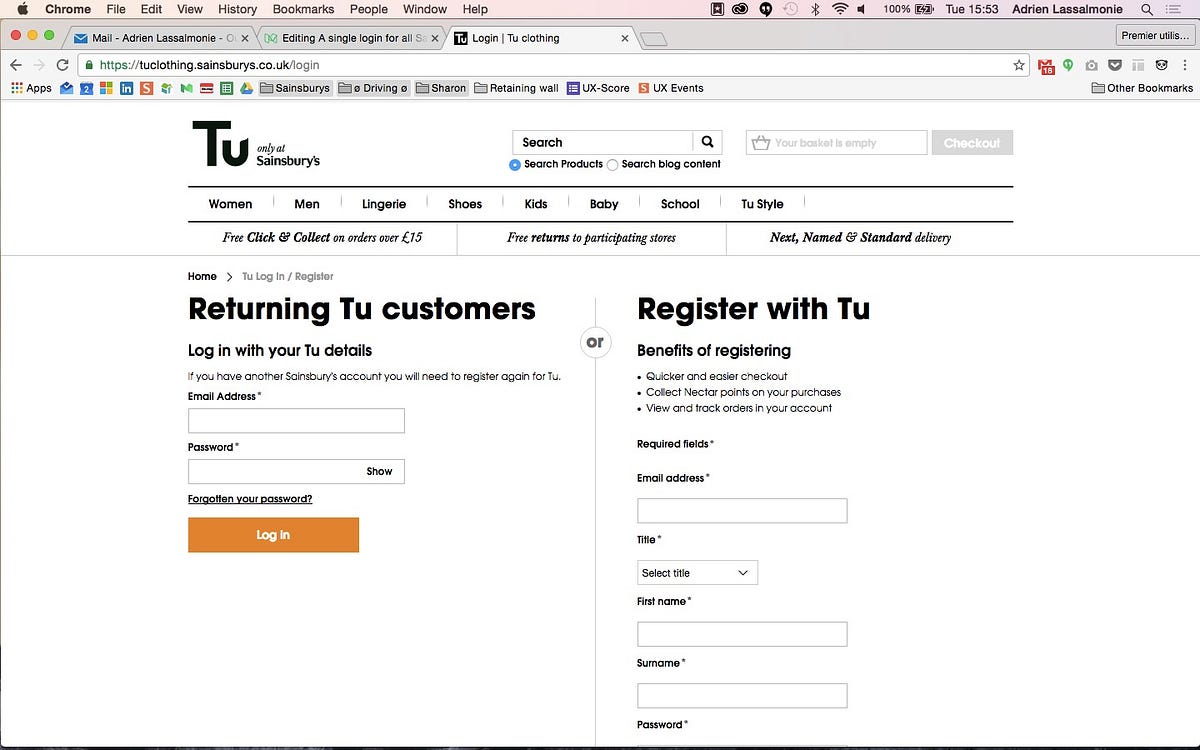Click the orange Log in button
The height and width of the screenshot is (750, 1200).
tap(273, 535)
